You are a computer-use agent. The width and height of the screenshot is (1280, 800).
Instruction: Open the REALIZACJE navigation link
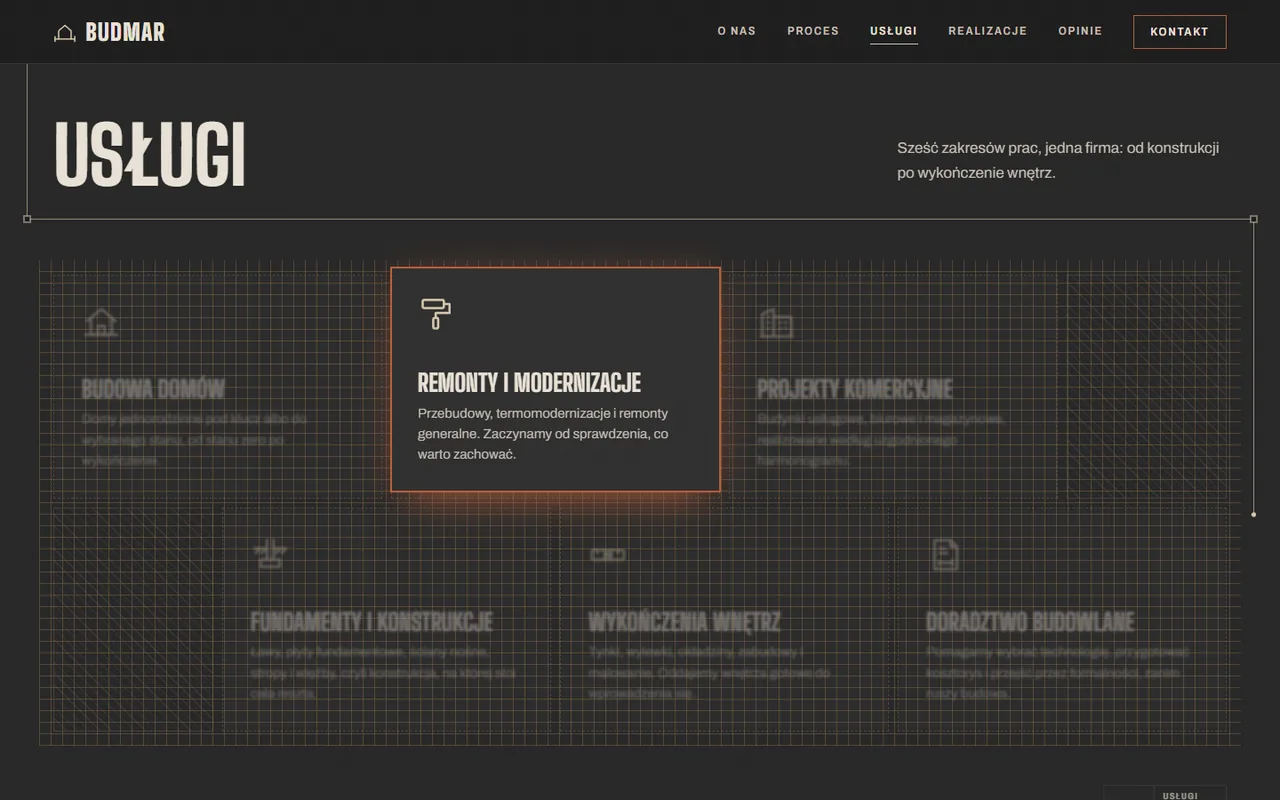[987, 31]
